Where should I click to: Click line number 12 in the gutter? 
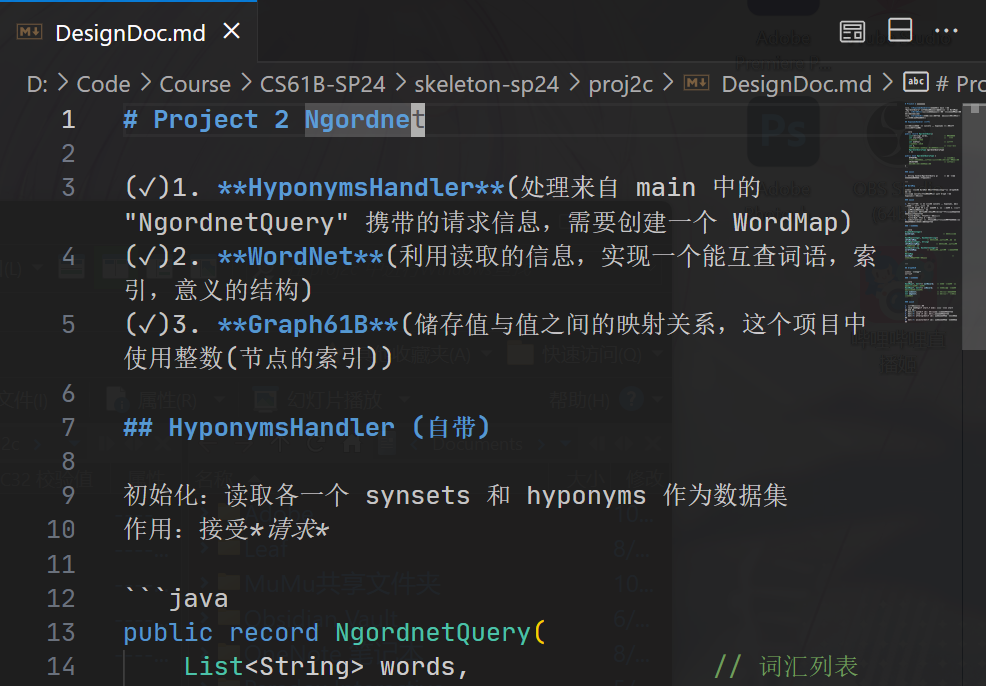61,598
